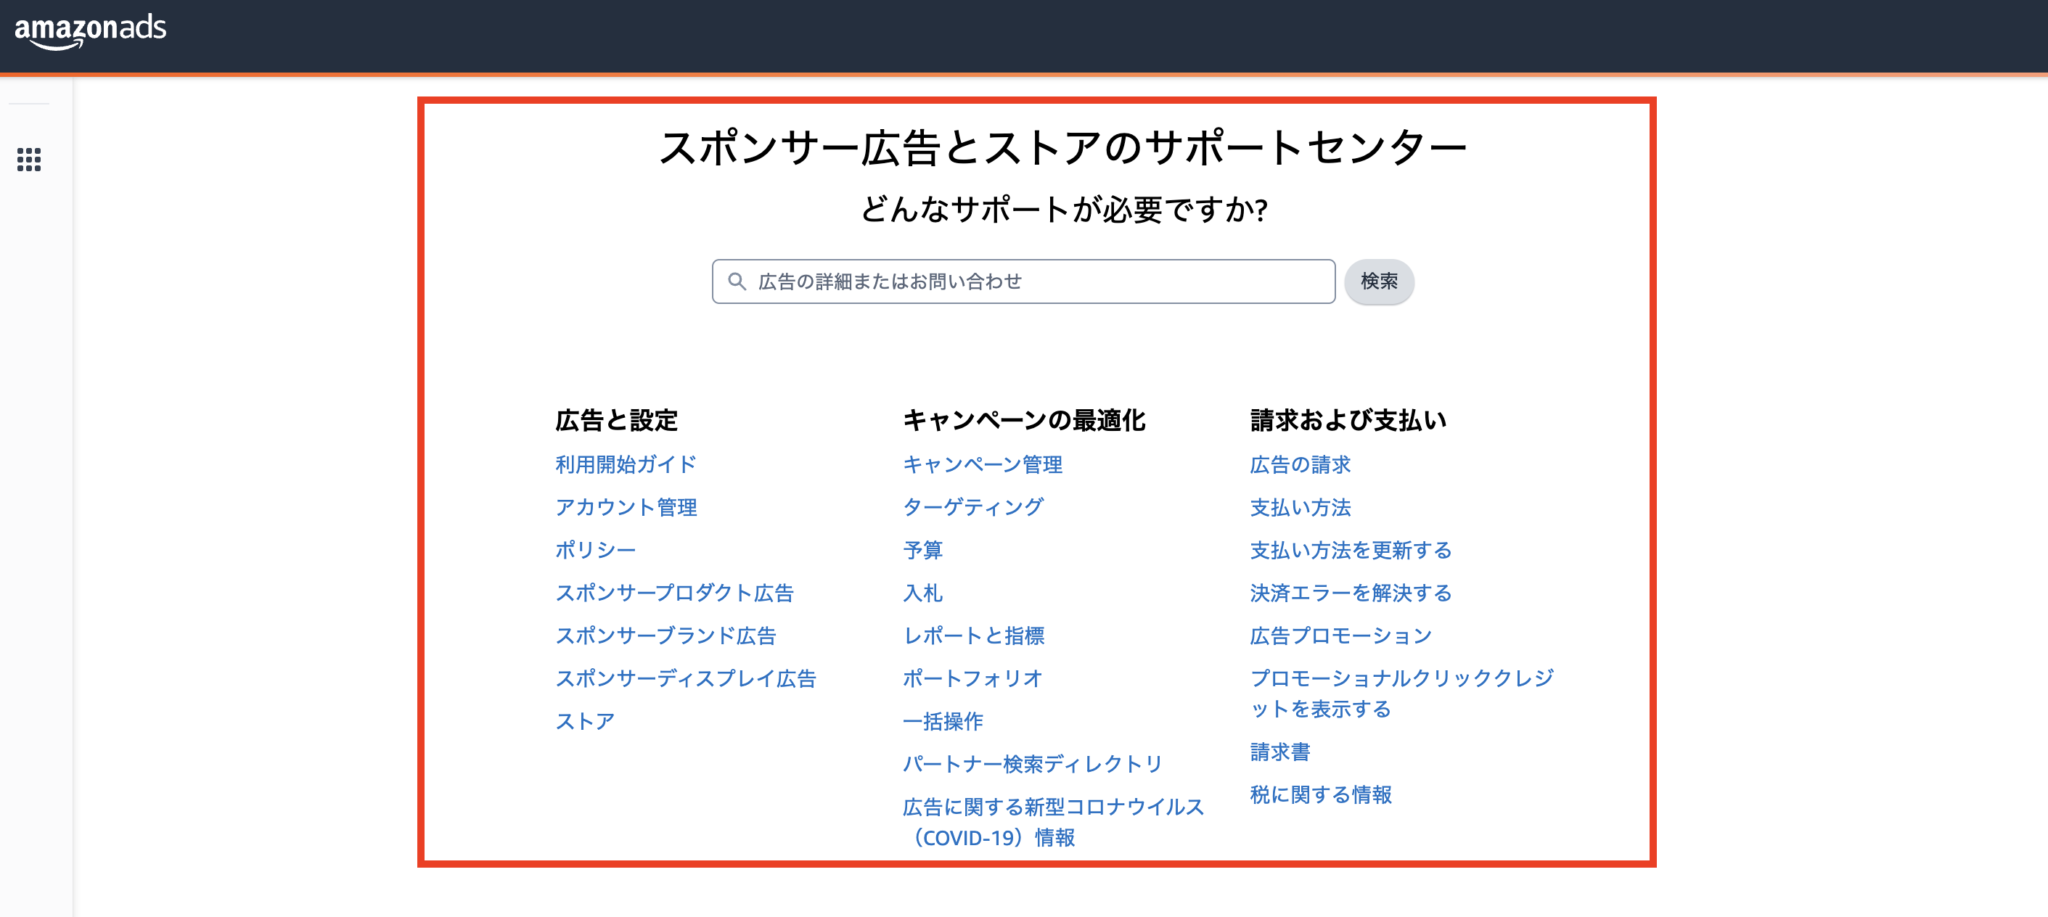Open the ストア topic
This screenshot has height=917, width=2048.
coord(584,720)
